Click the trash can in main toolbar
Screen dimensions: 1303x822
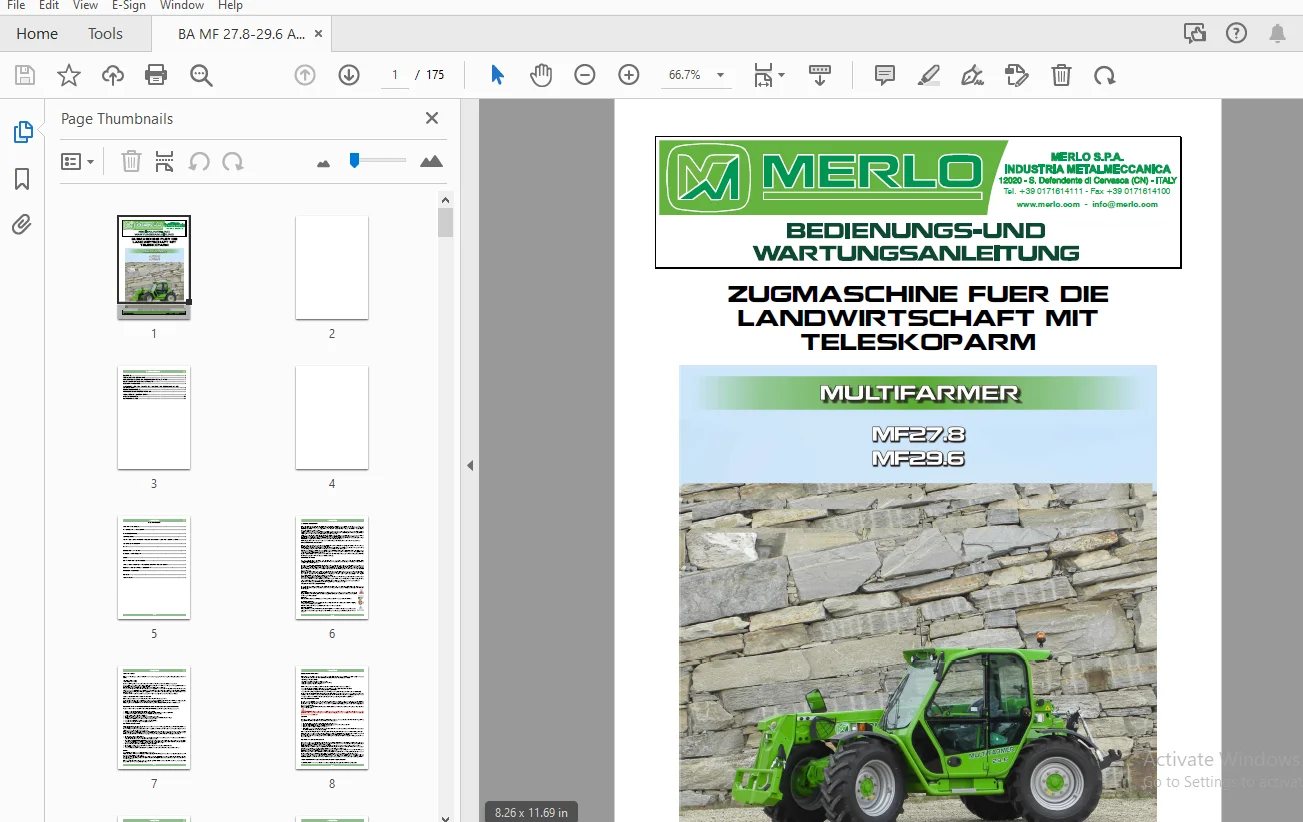(1061, 75)
